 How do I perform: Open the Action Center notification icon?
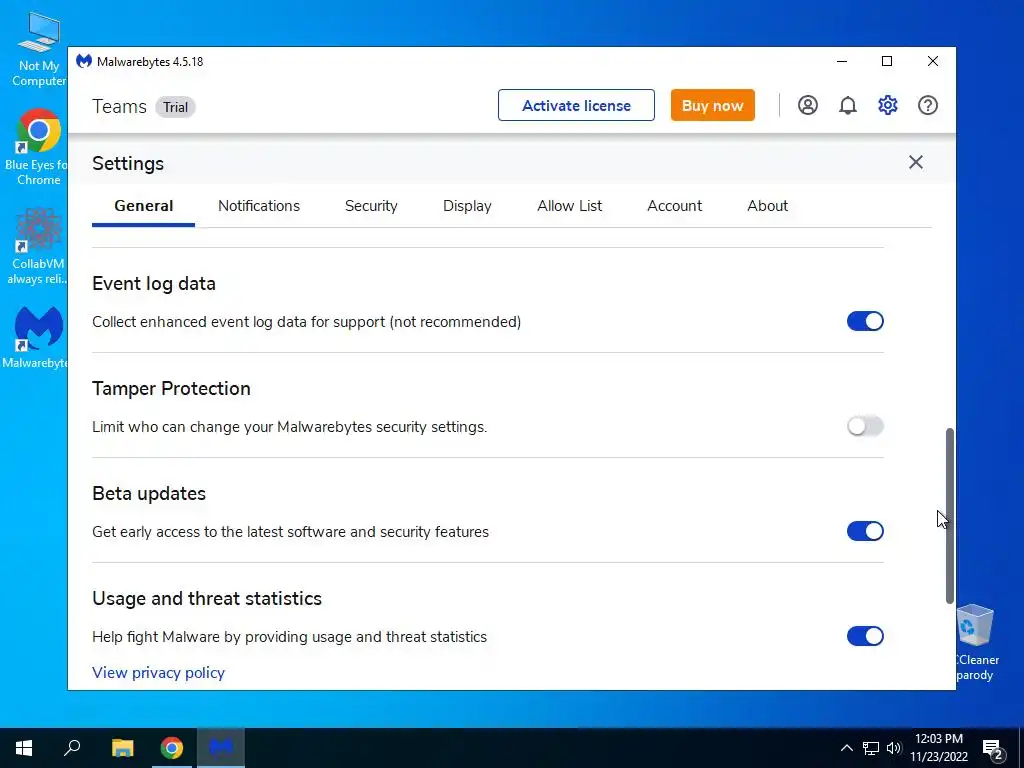click(x=993, y=749)
